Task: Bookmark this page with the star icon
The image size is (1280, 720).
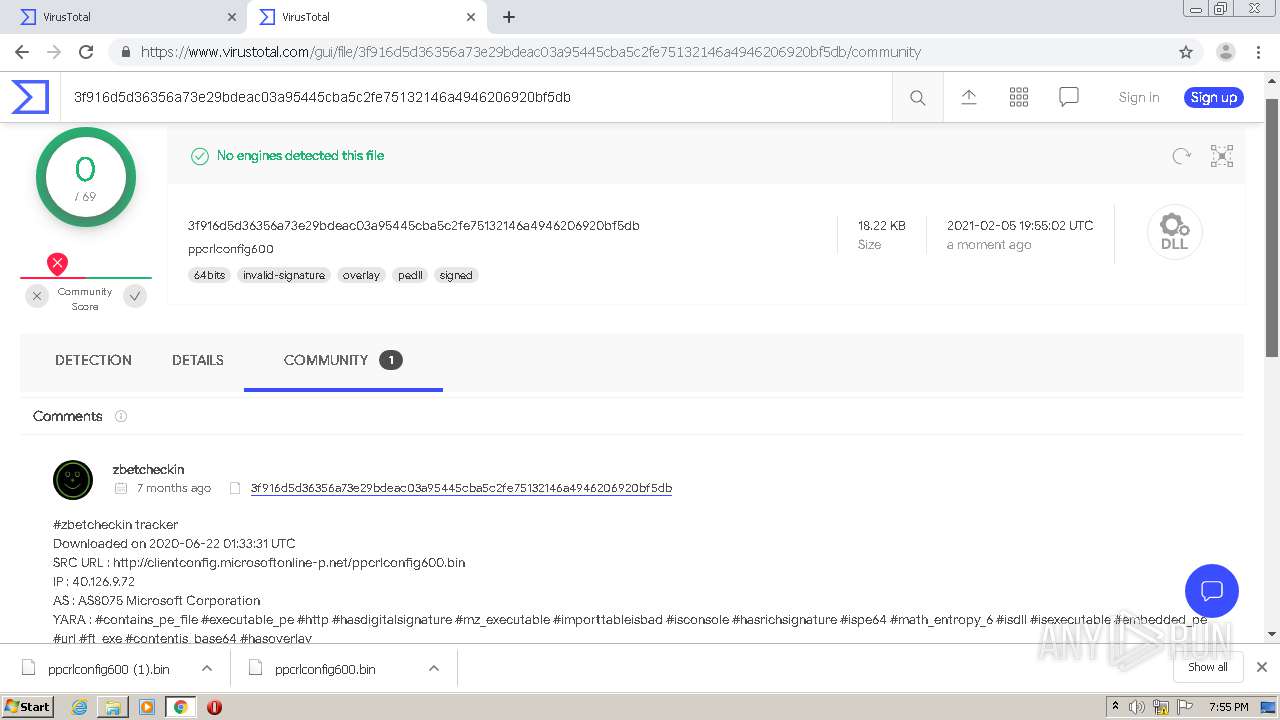Action: click(x=1186, y=52)
